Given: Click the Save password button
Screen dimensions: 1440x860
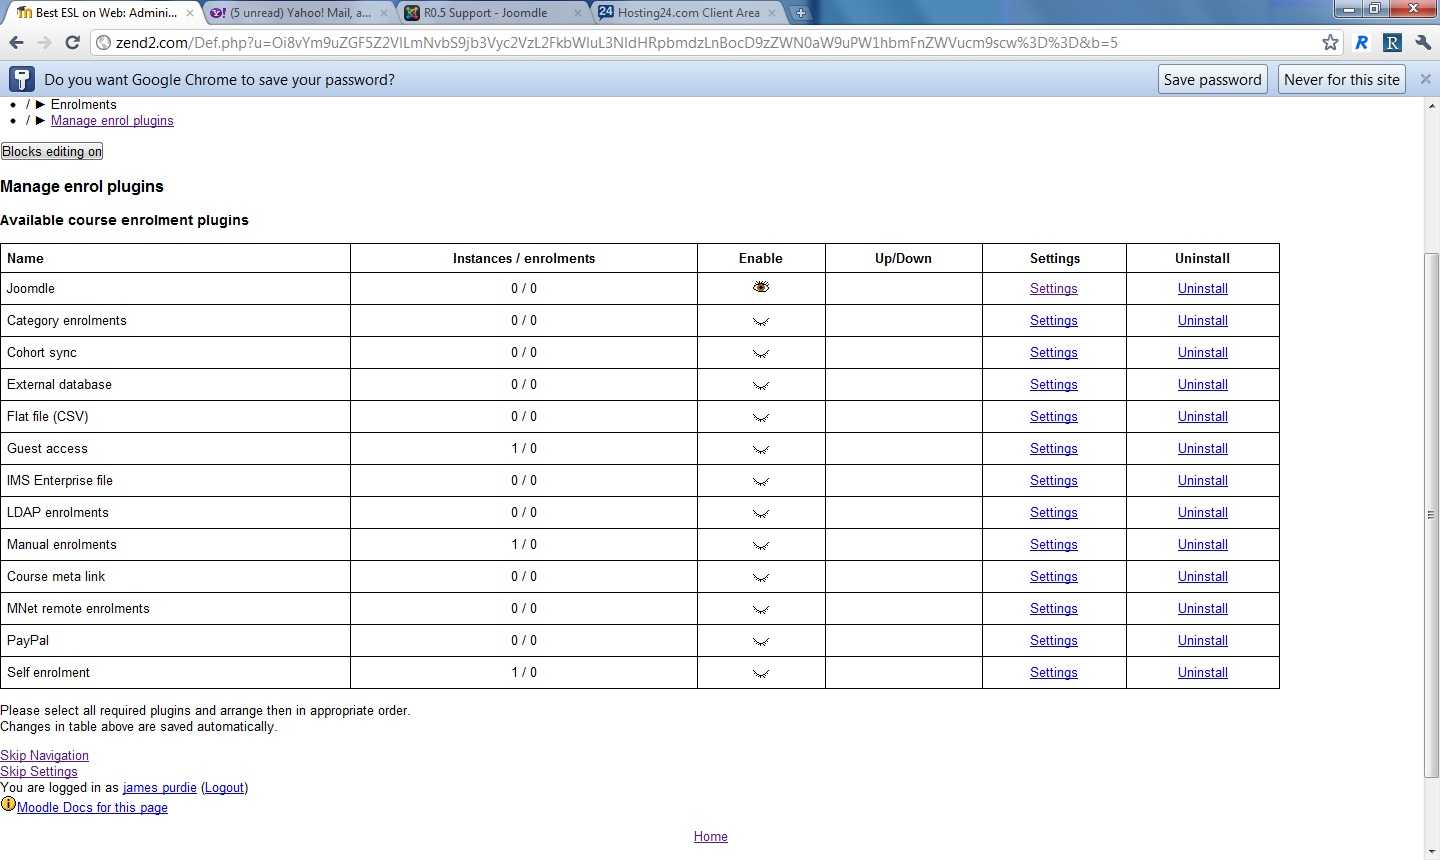Looking at the screenshot, I should (x=1212, y=79).
